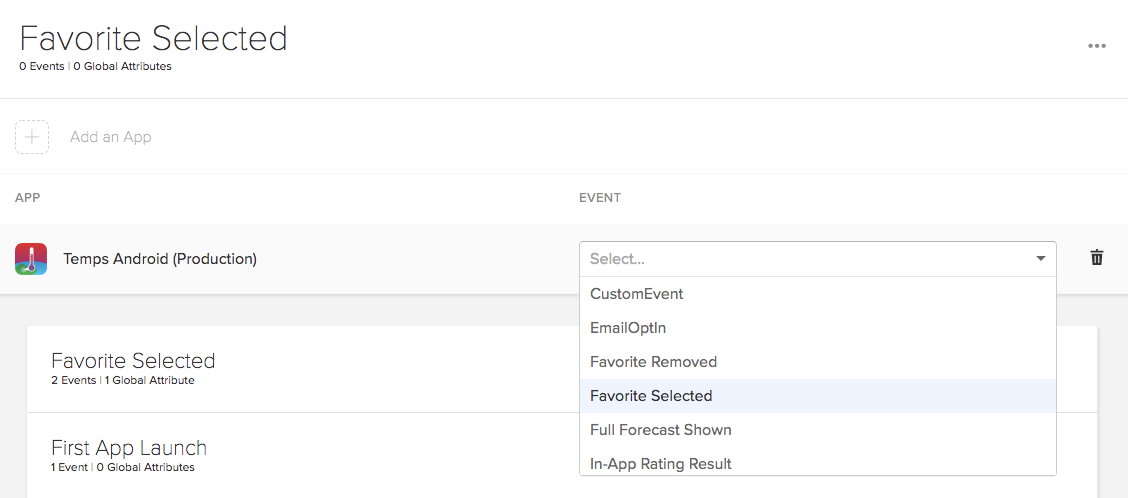Delete the Temps Android row with trash icon
Viewport: 1128px width, 498px height.
[1097, 258]
